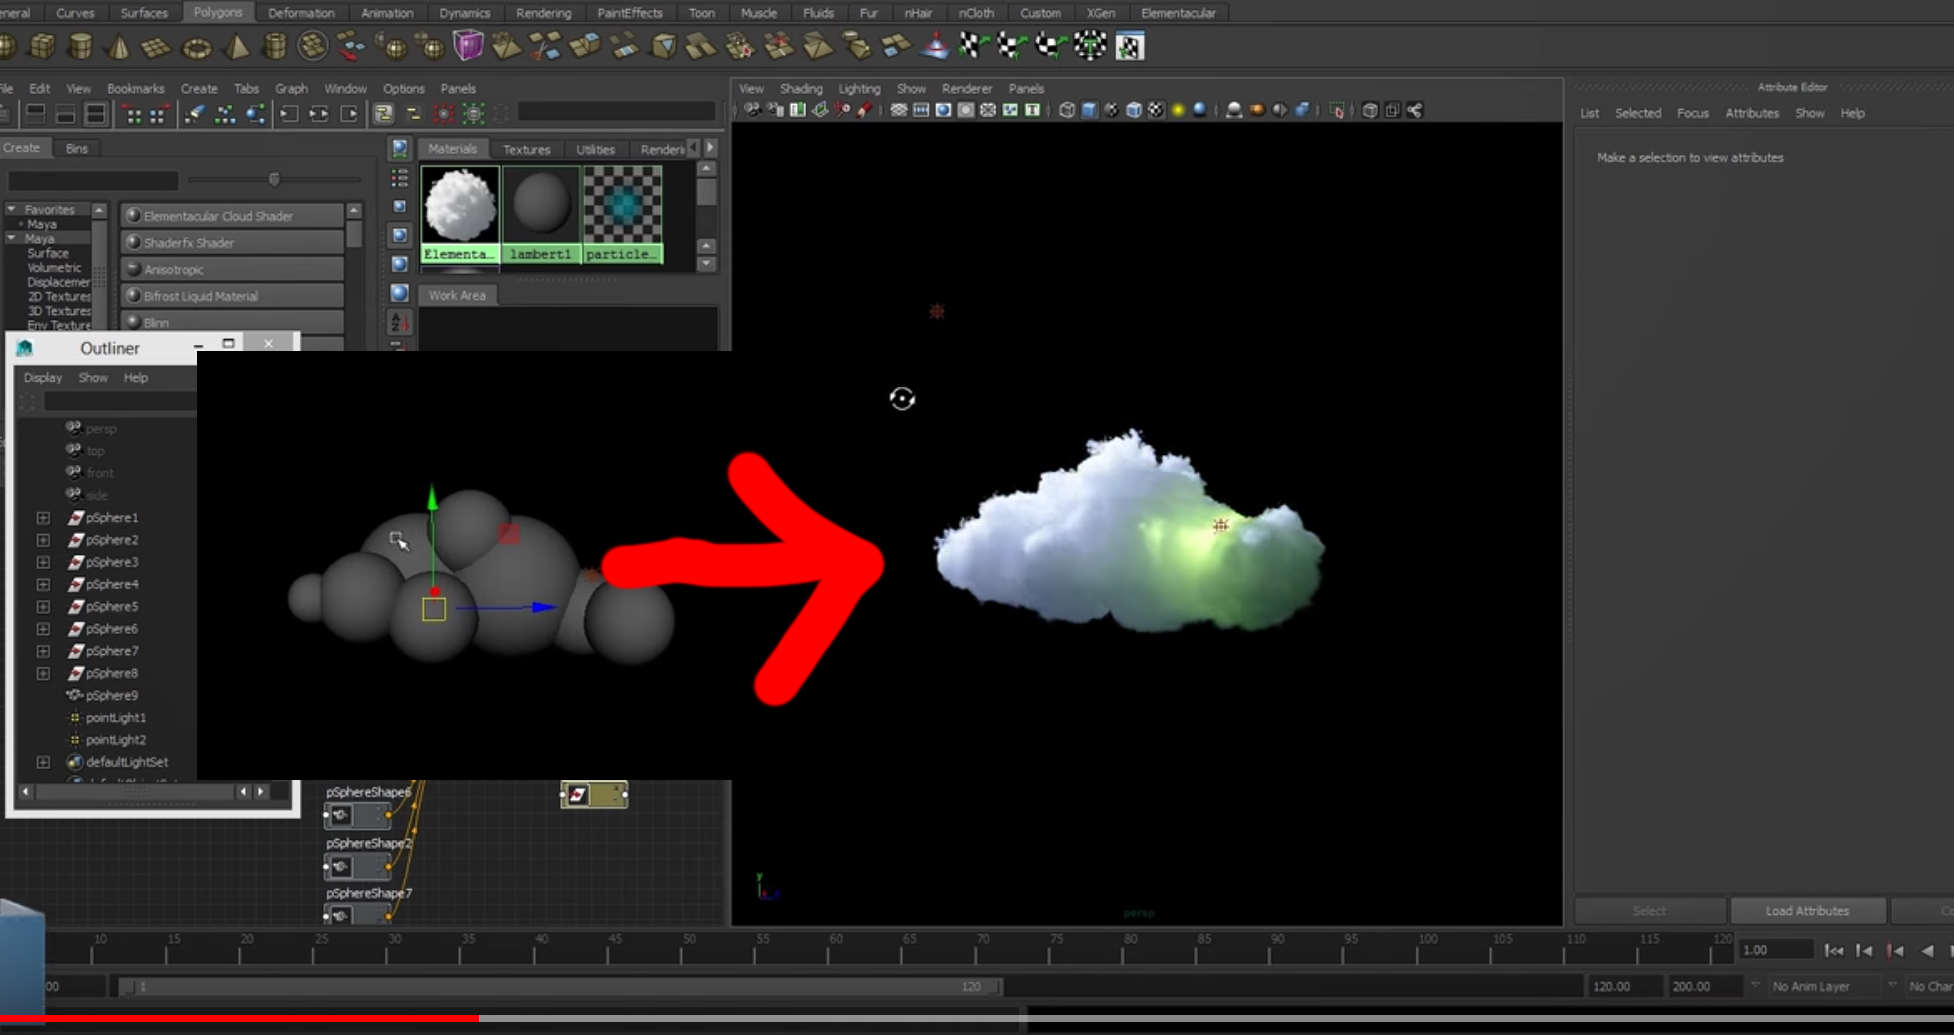The height and width of the screenshot is (1035, 1954).
Task: Click the purple cube shelf icon
Action: pyautogui.click(x=467, y=46)
